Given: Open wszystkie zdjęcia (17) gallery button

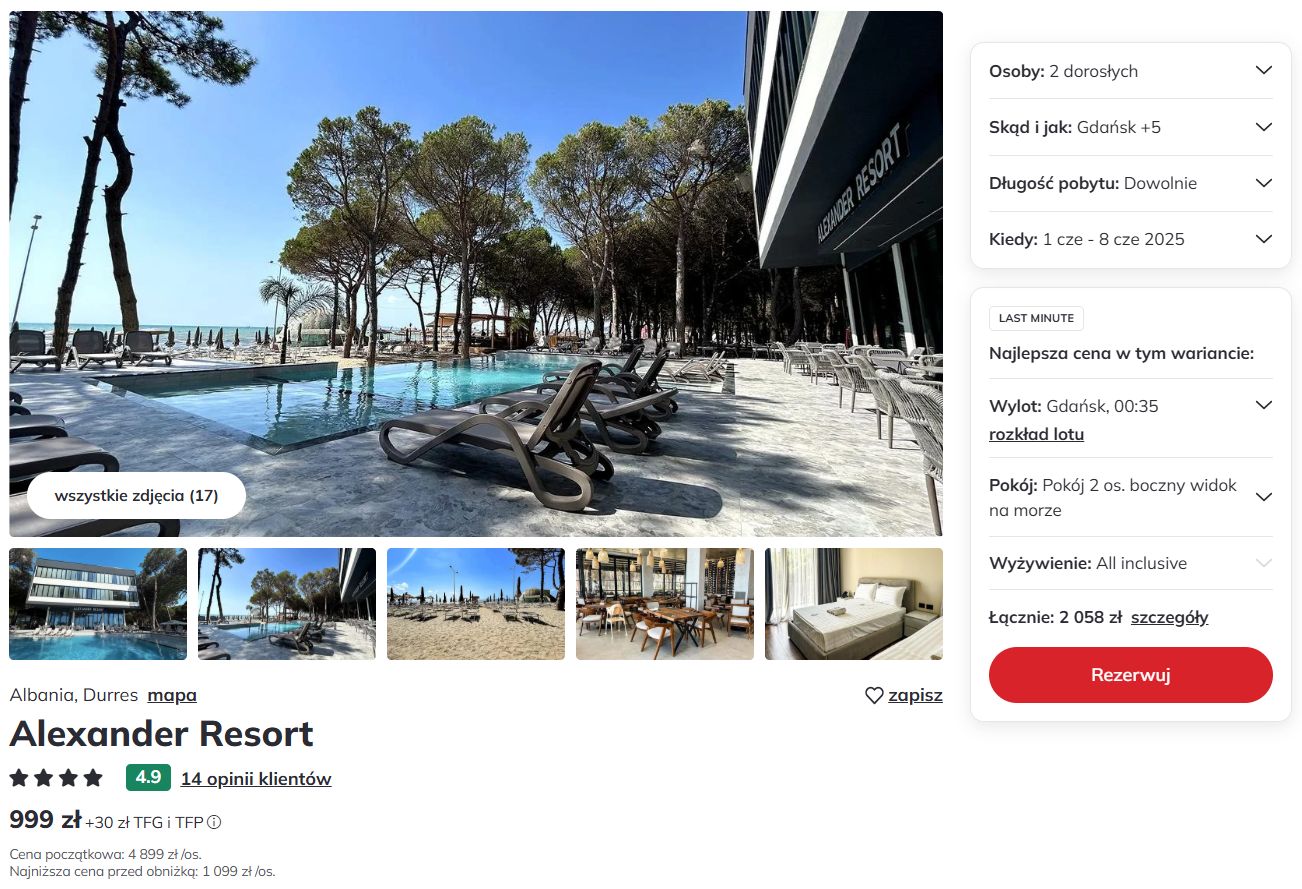Looking at the screenshot, I should 136,495.
